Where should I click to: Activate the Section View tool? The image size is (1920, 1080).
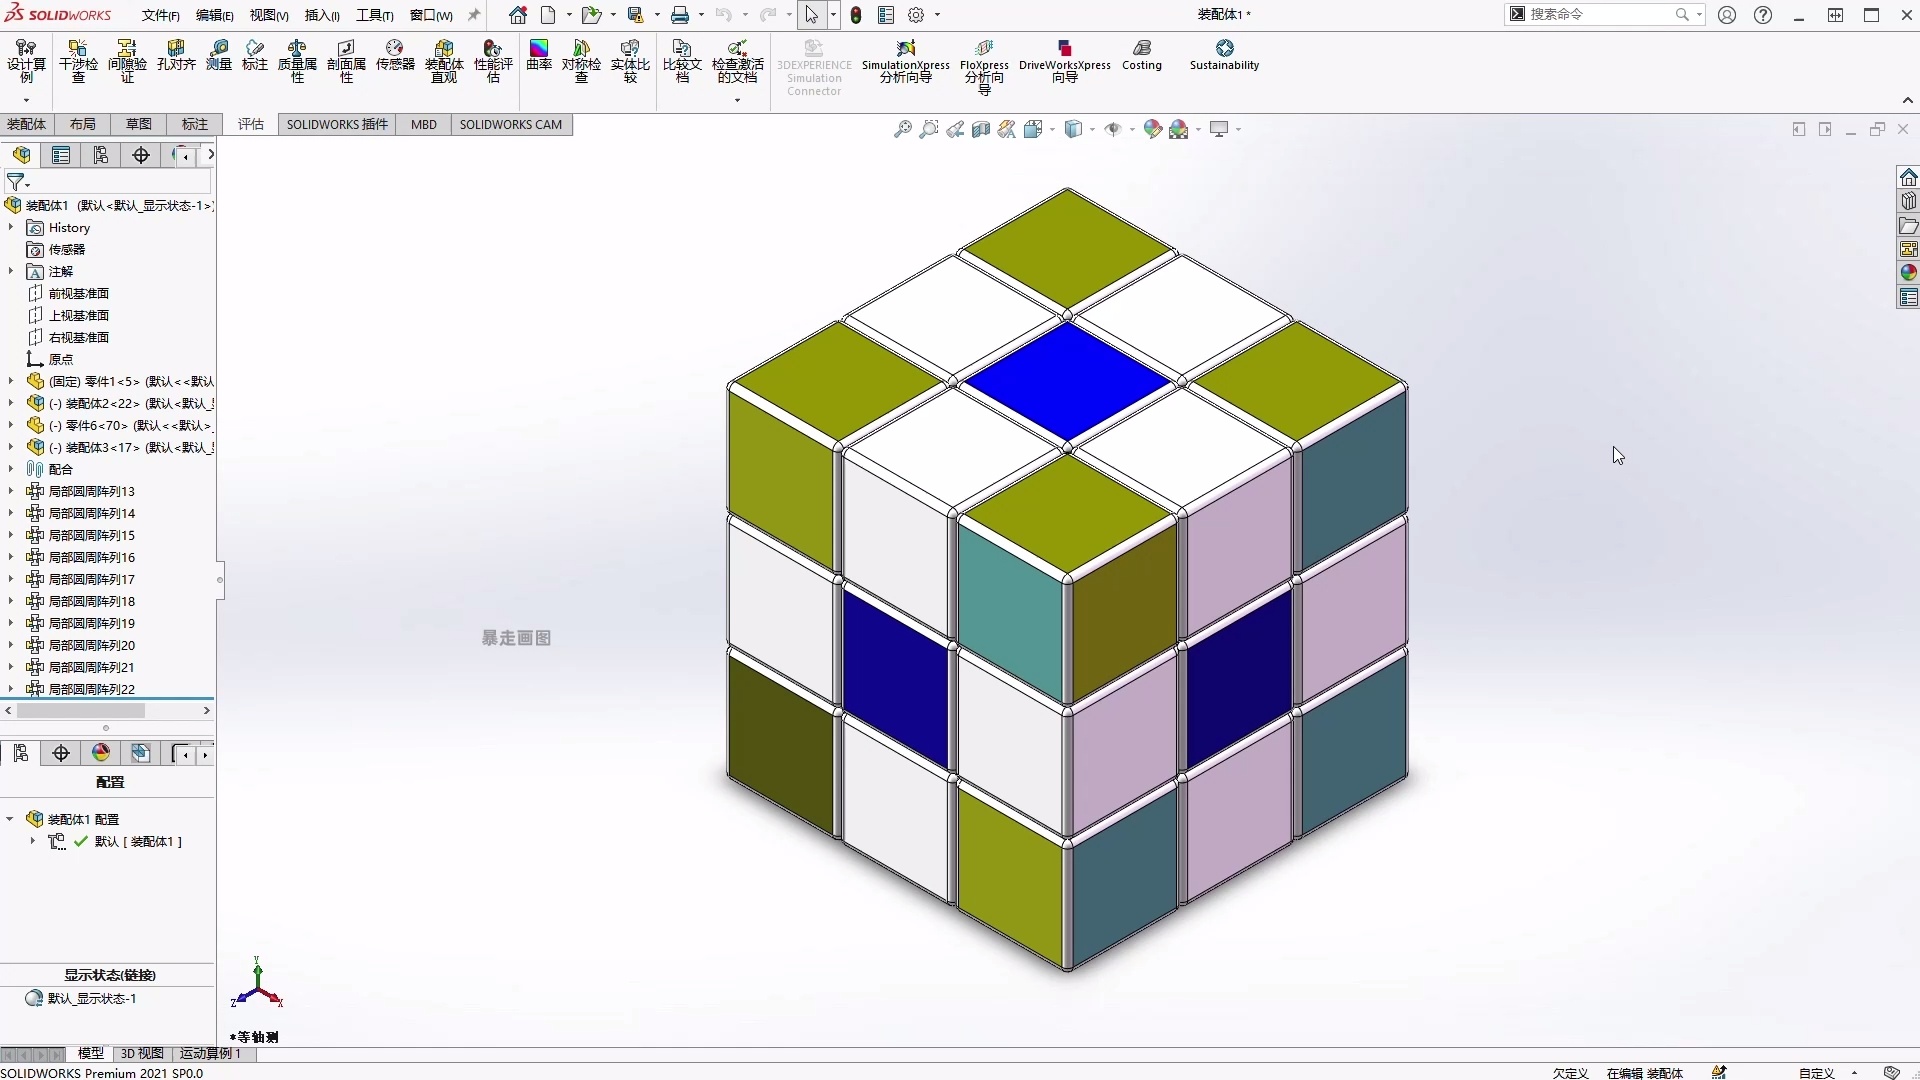981,128
